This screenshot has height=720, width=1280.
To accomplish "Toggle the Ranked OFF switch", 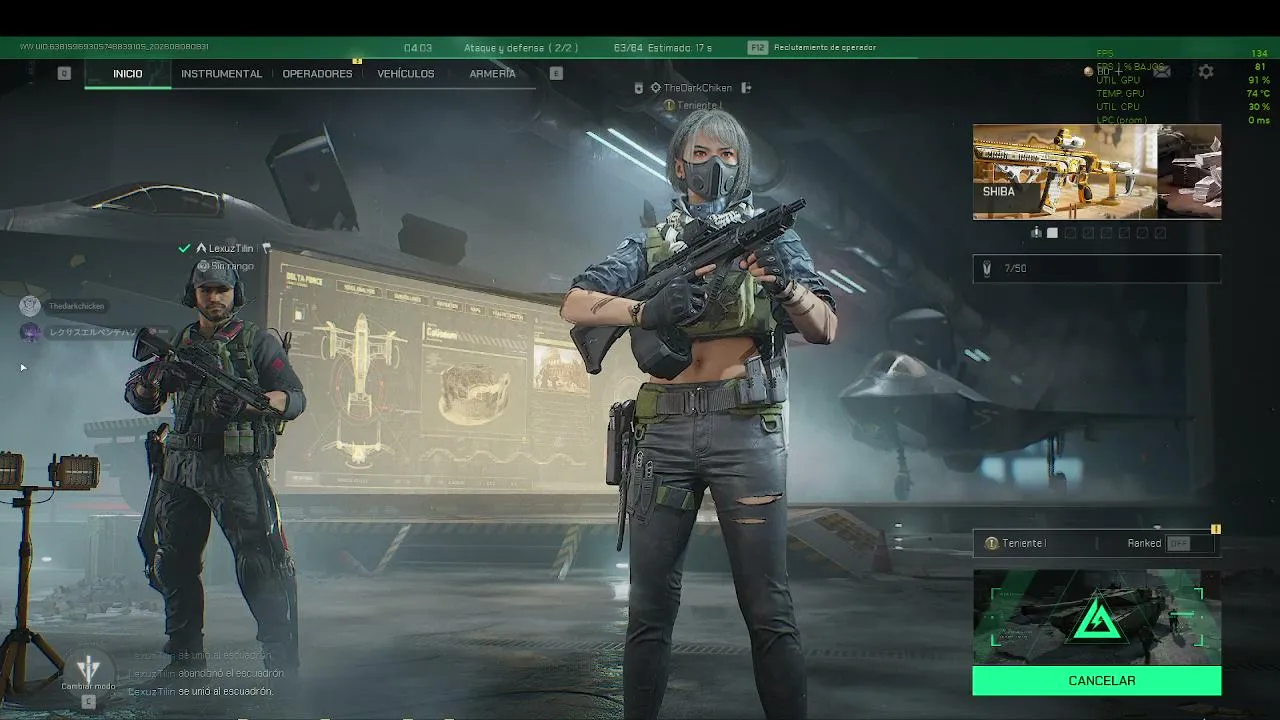I will pyautogui.click(x=1188, y=543).
